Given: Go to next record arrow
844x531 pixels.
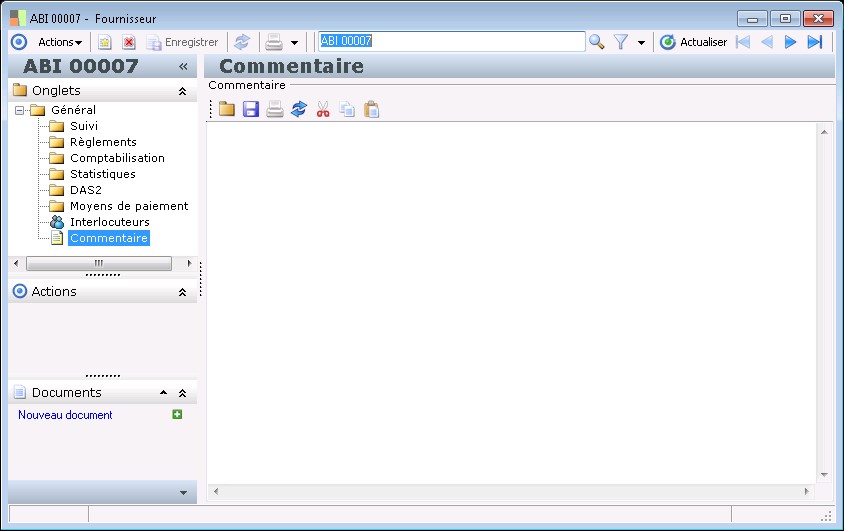Looking at the screenshot, I should click(790, 42).
